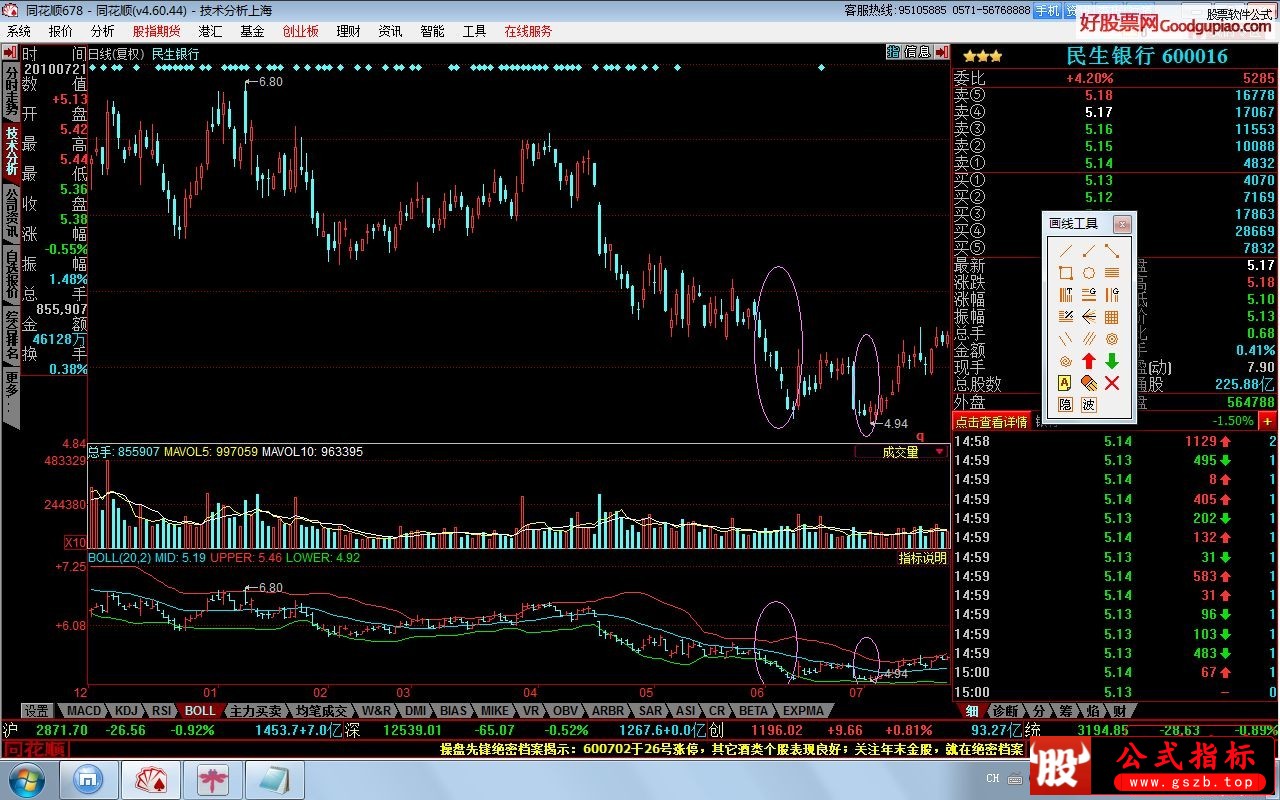The height and width of the screenshot is (800, 1280).
Task: Select the Gann fan lines tool
Action: 1089,316
